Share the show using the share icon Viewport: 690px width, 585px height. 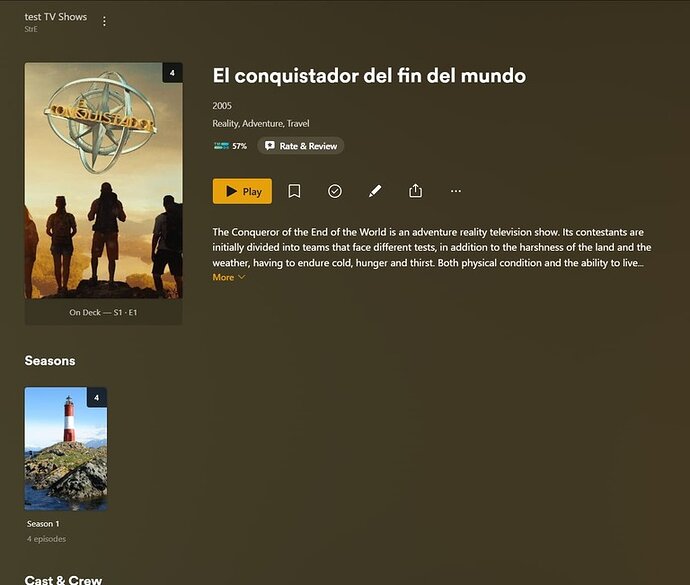click(x=415, y=191)
